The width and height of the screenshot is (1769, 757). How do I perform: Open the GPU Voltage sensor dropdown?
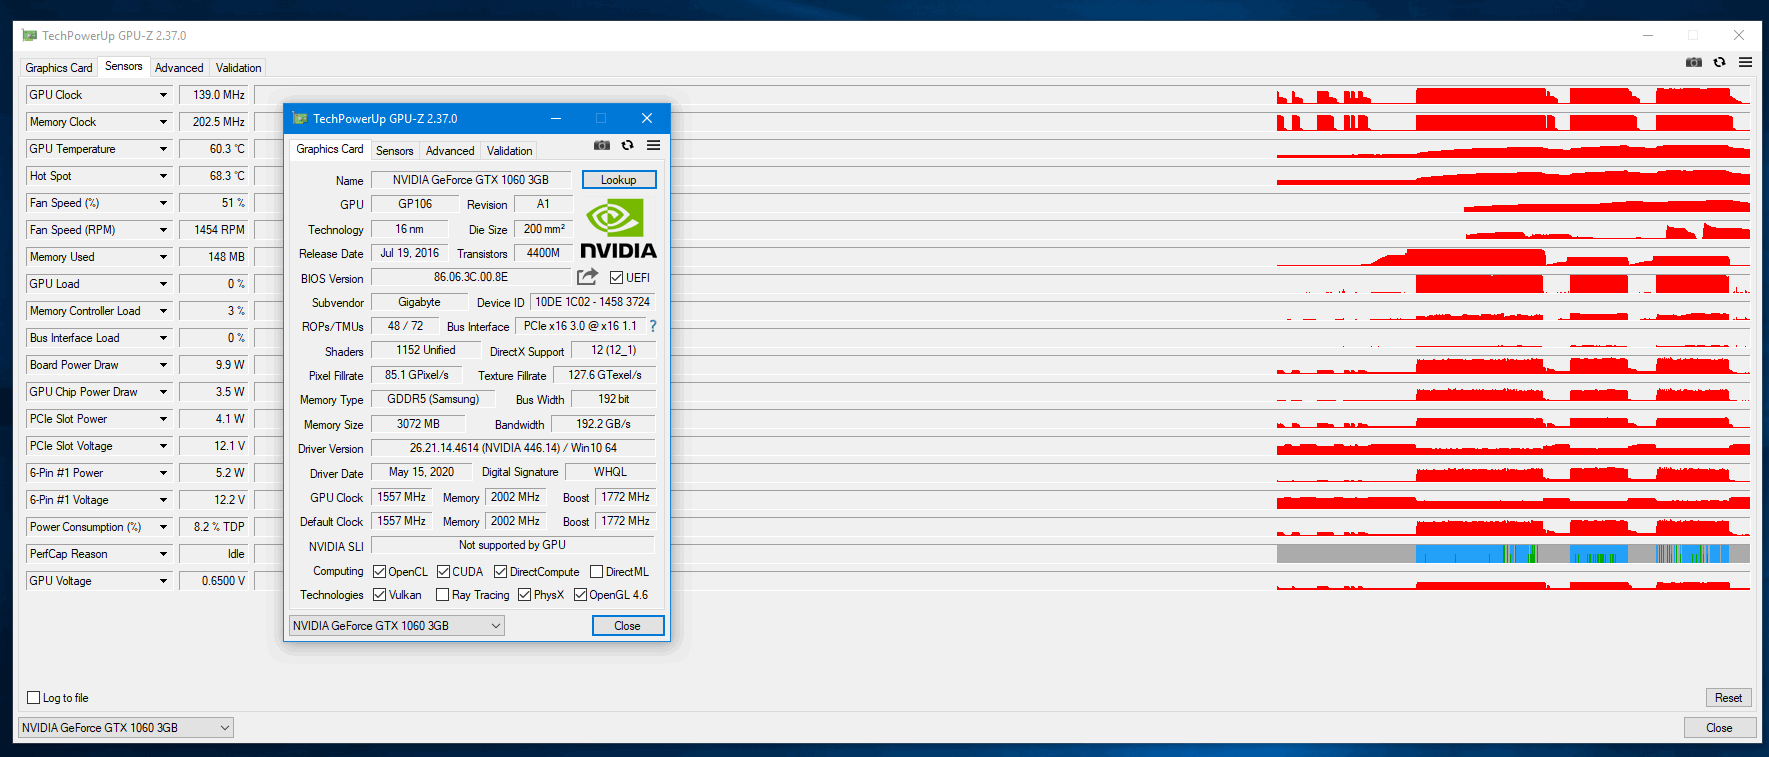(163, 581)
